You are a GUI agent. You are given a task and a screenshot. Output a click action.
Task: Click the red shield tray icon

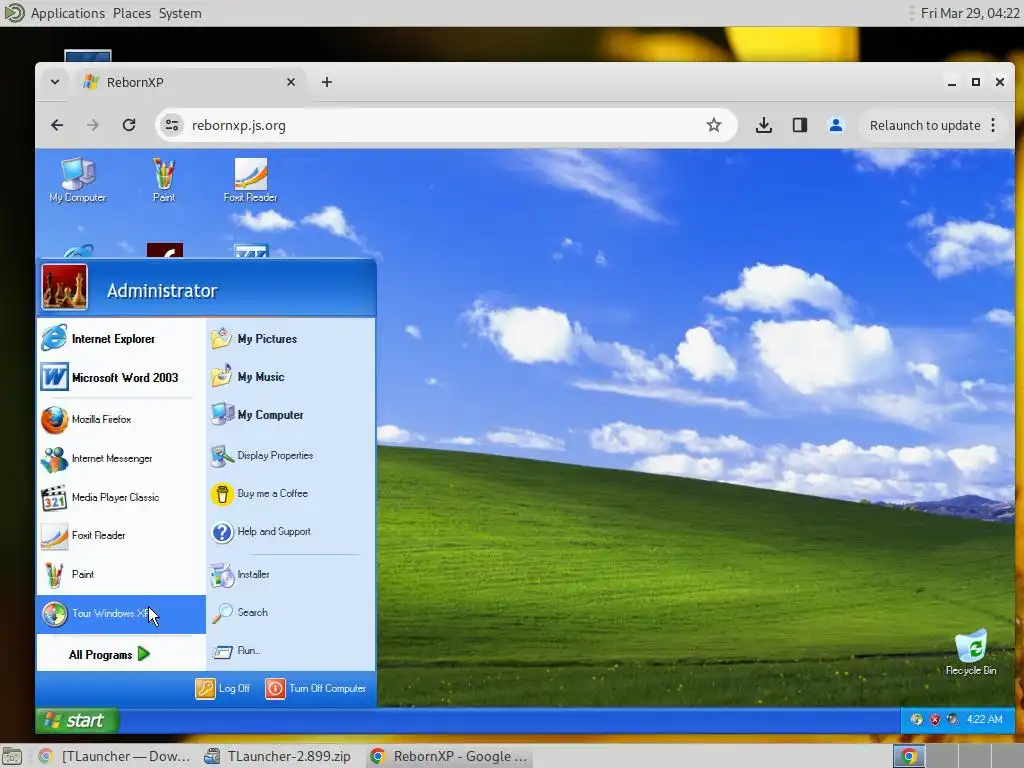(935, 720)
